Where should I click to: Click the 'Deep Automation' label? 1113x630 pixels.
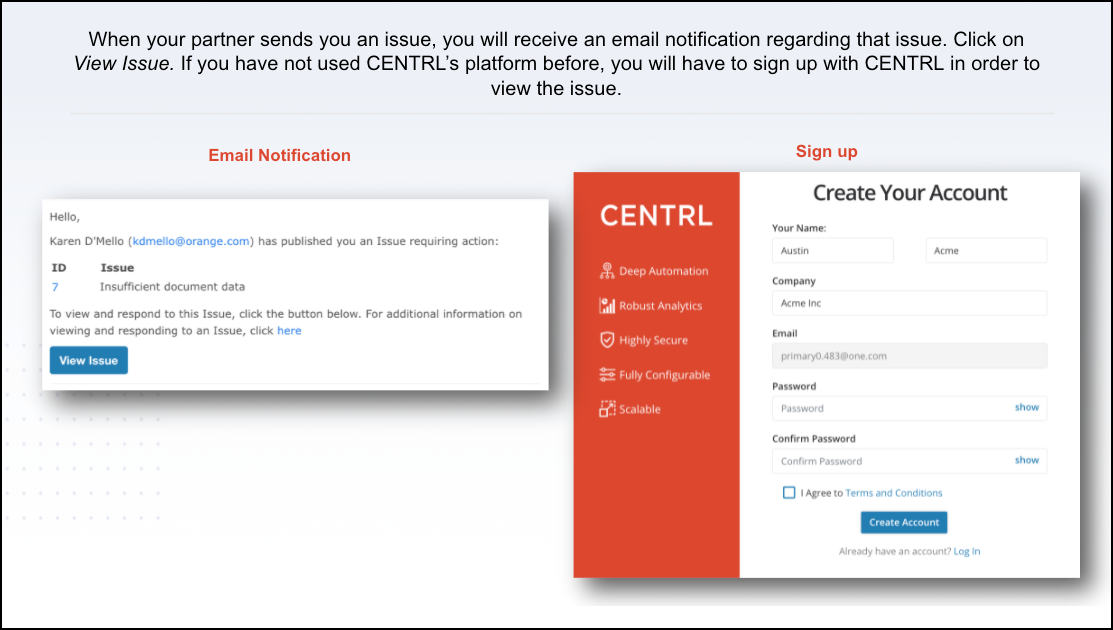coord(664,271)
